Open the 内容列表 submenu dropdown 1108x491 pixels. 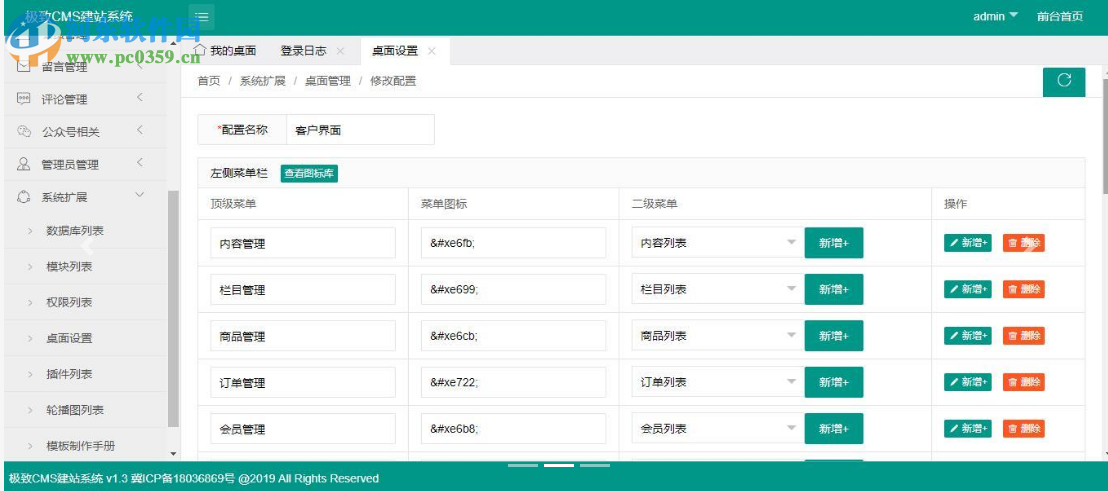(718, 243)
